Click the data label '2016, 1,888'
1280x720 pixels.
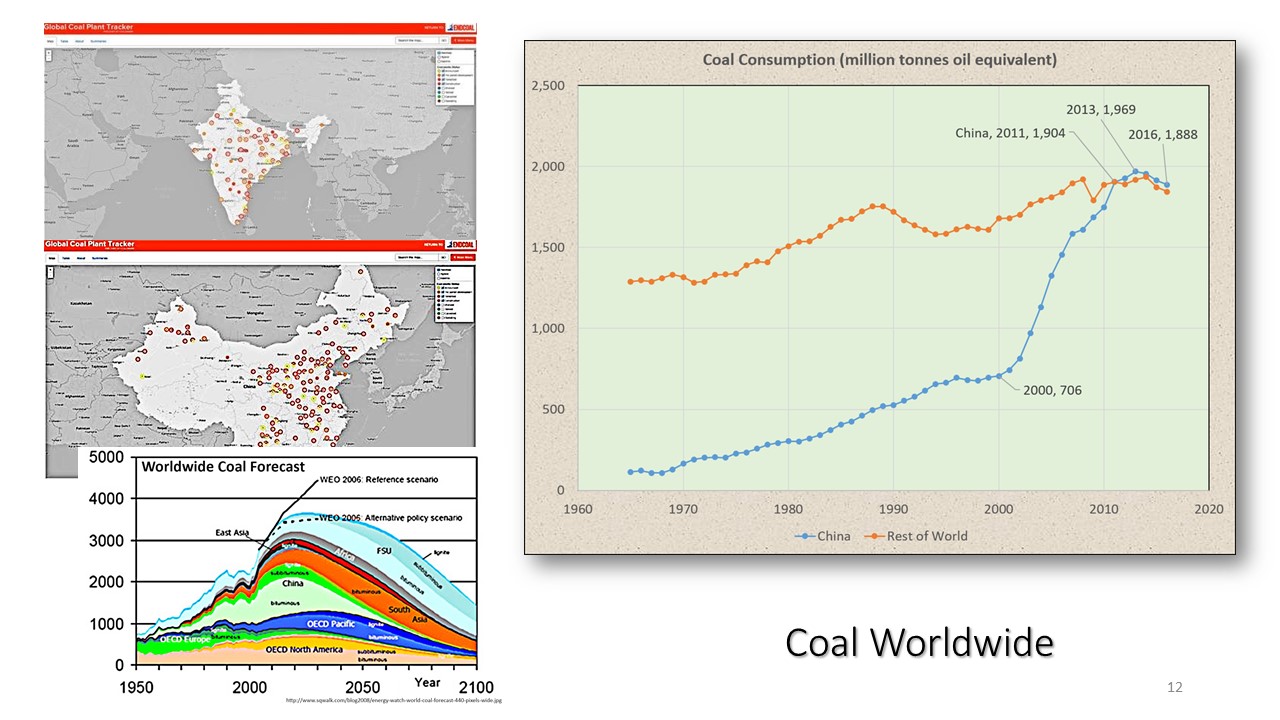click(1162, 134)
